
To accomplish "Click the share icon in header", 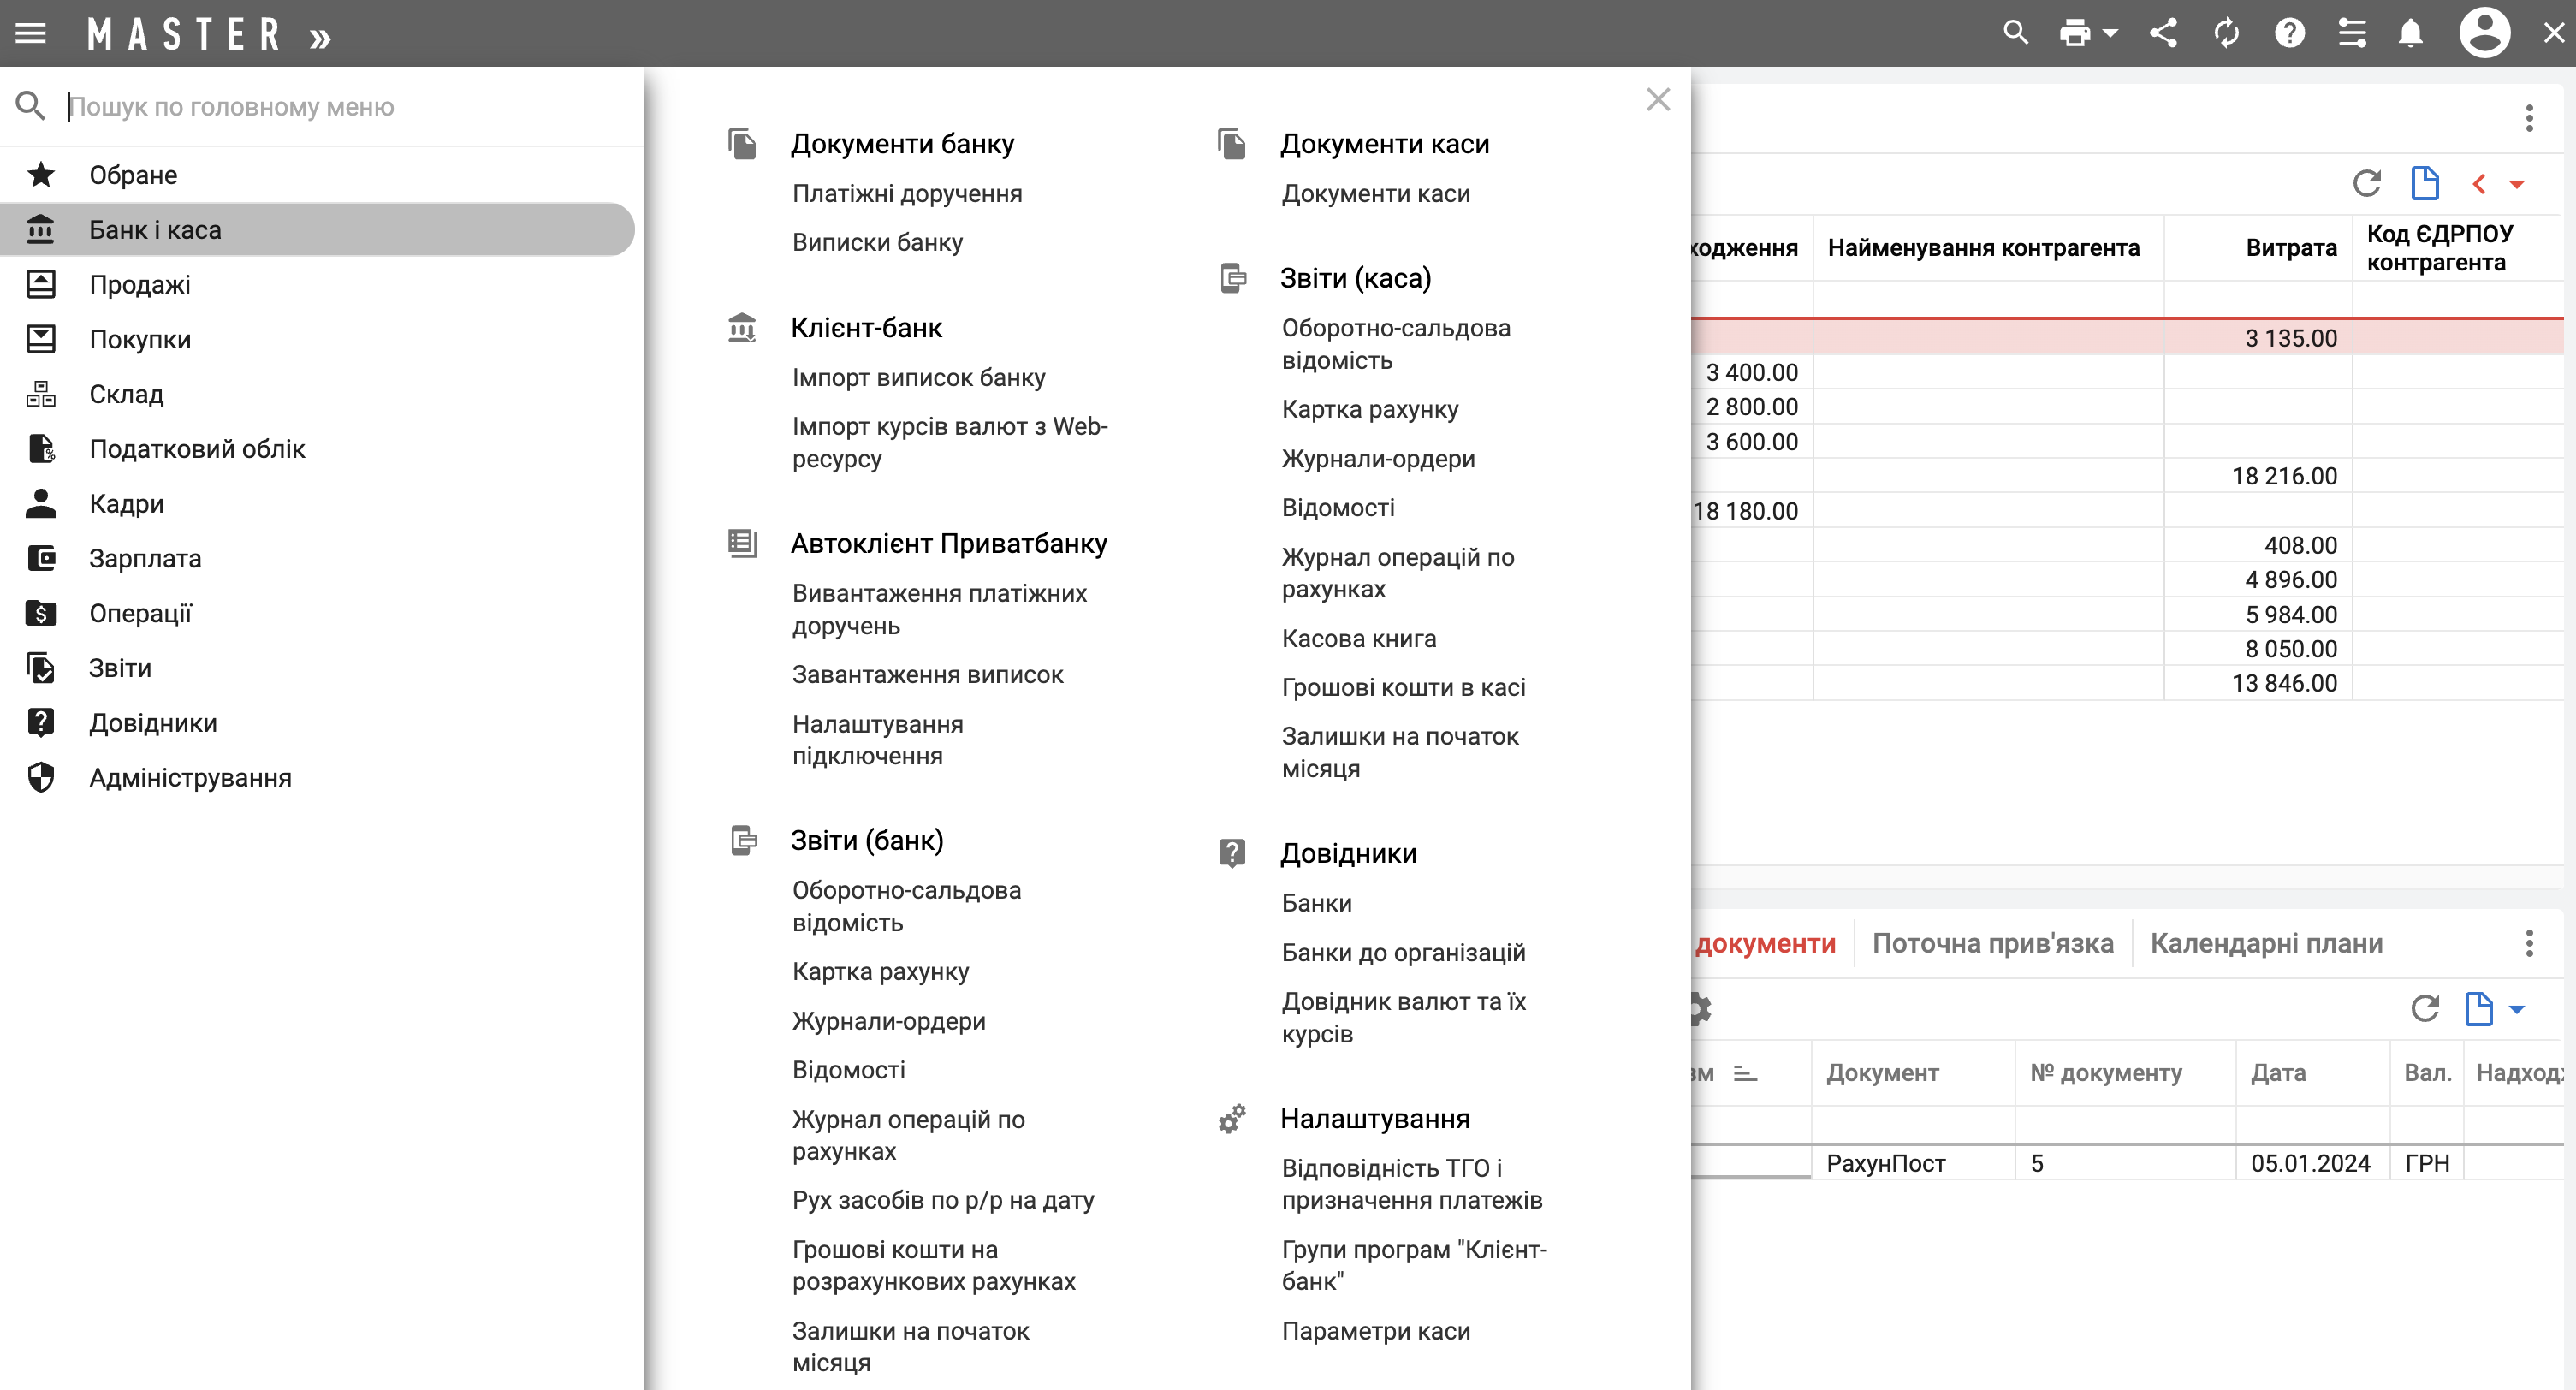I will (2163, 33).
